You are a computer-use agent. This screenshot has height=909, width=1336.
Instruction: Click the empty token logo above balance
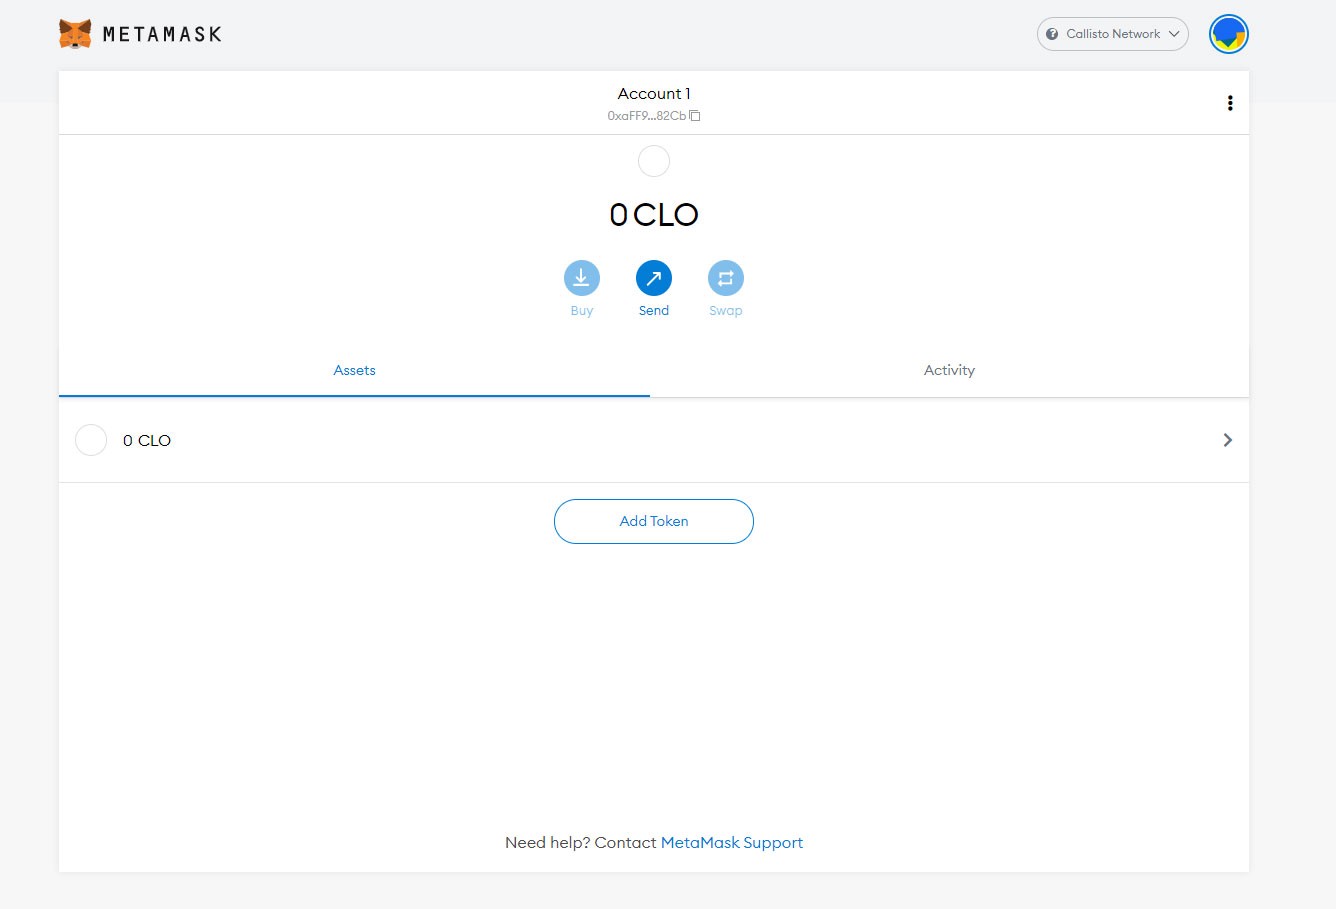(654, 161)
